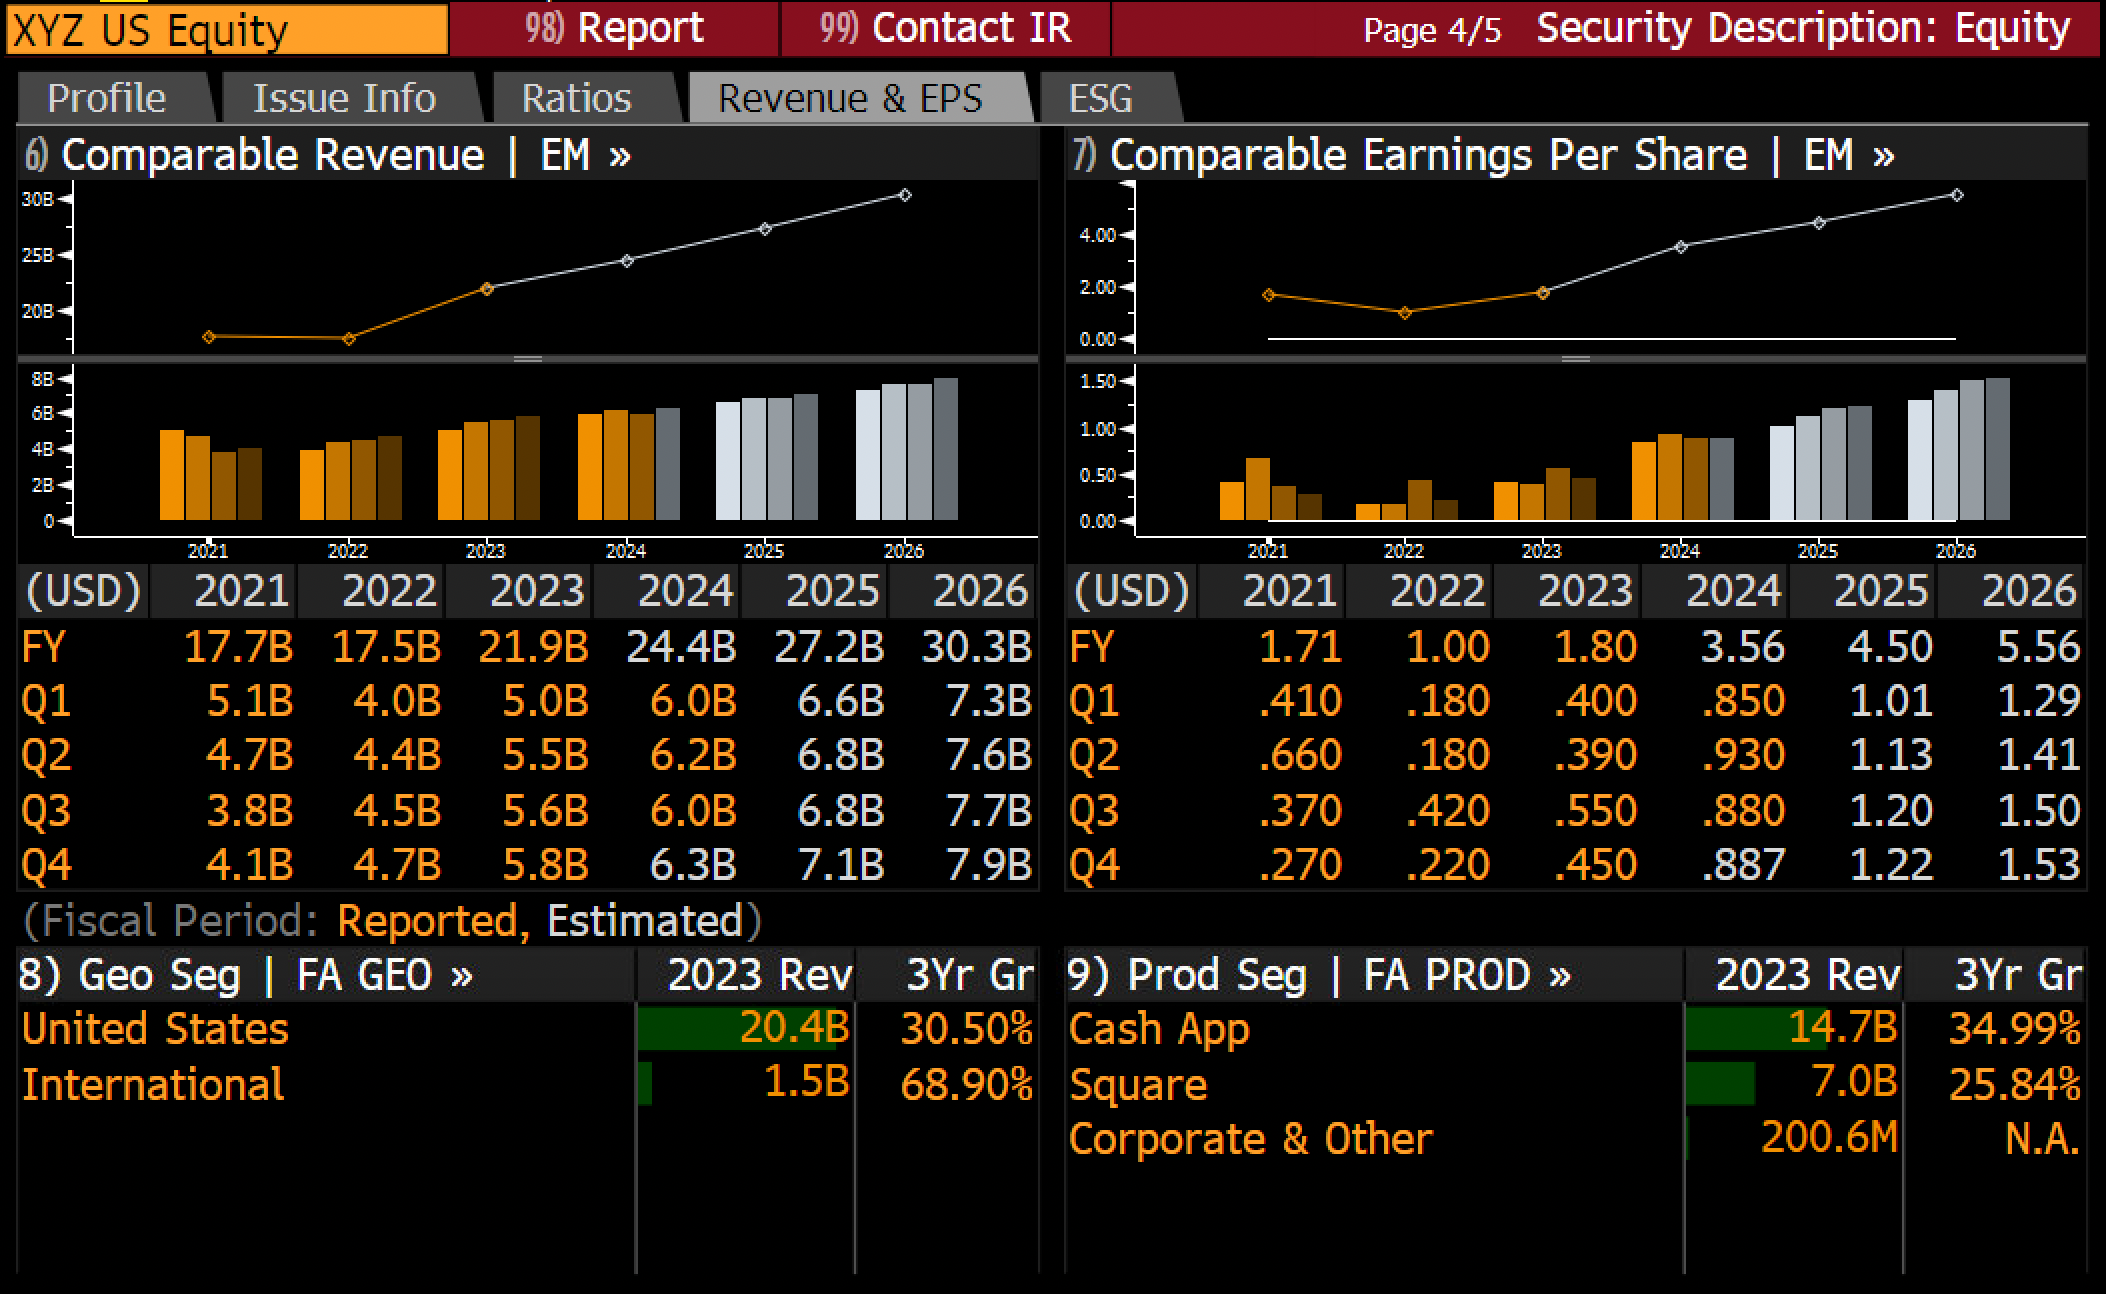Click the XYZ US Equity ticker field
The width and height of the screenshot is (2106, 1294).
[x=226, y=29]
